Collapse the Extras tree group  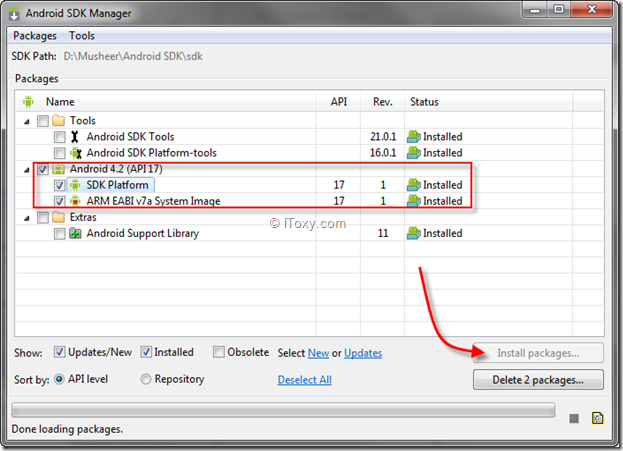pos(27,218)
